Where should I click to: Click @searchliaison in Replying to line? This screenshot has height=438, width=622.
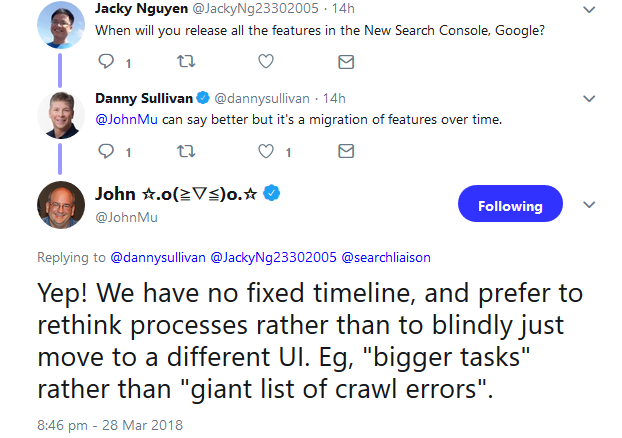pos(386,257)
